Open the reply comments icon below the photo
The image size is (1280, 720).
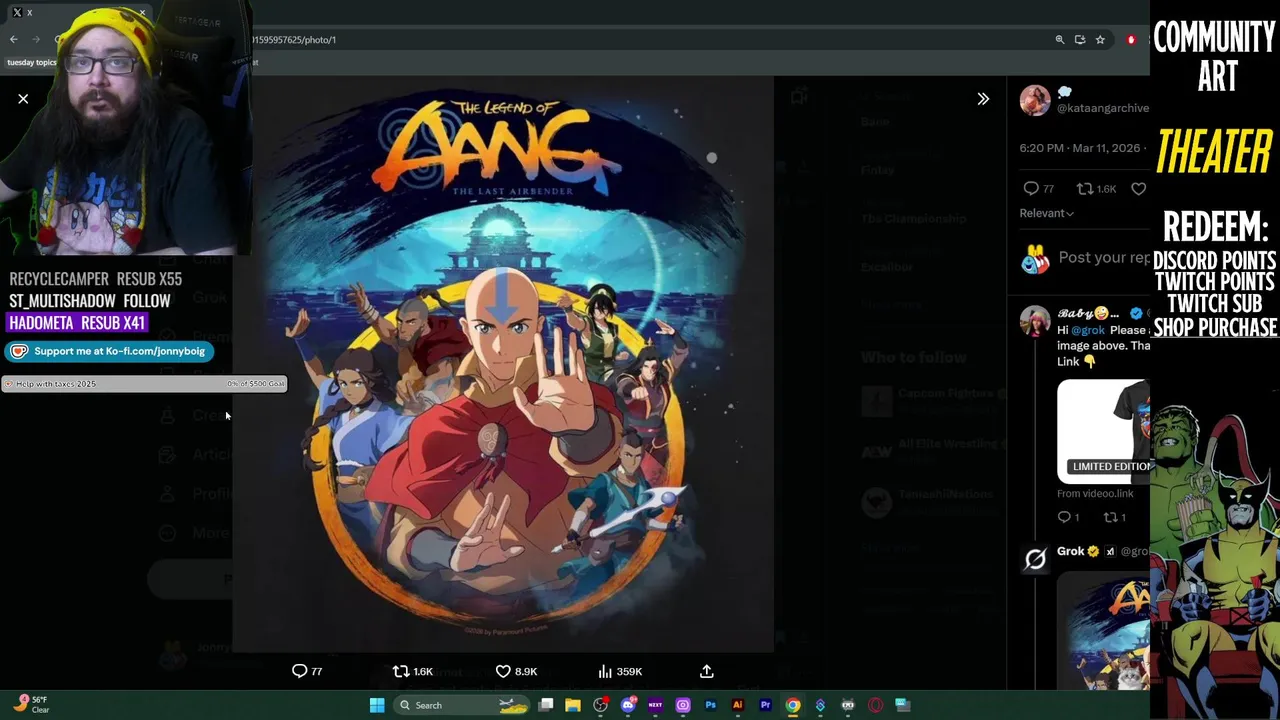click(299, 671)
